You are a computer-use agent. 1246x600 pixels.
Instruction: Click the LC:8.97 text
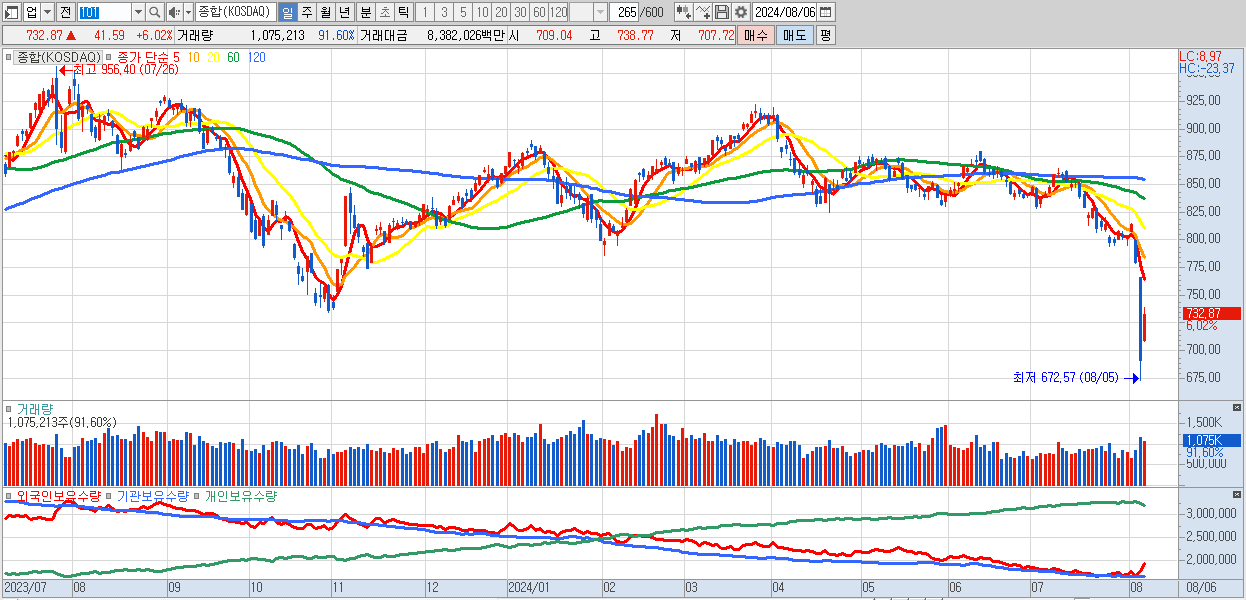[1200, 56]
